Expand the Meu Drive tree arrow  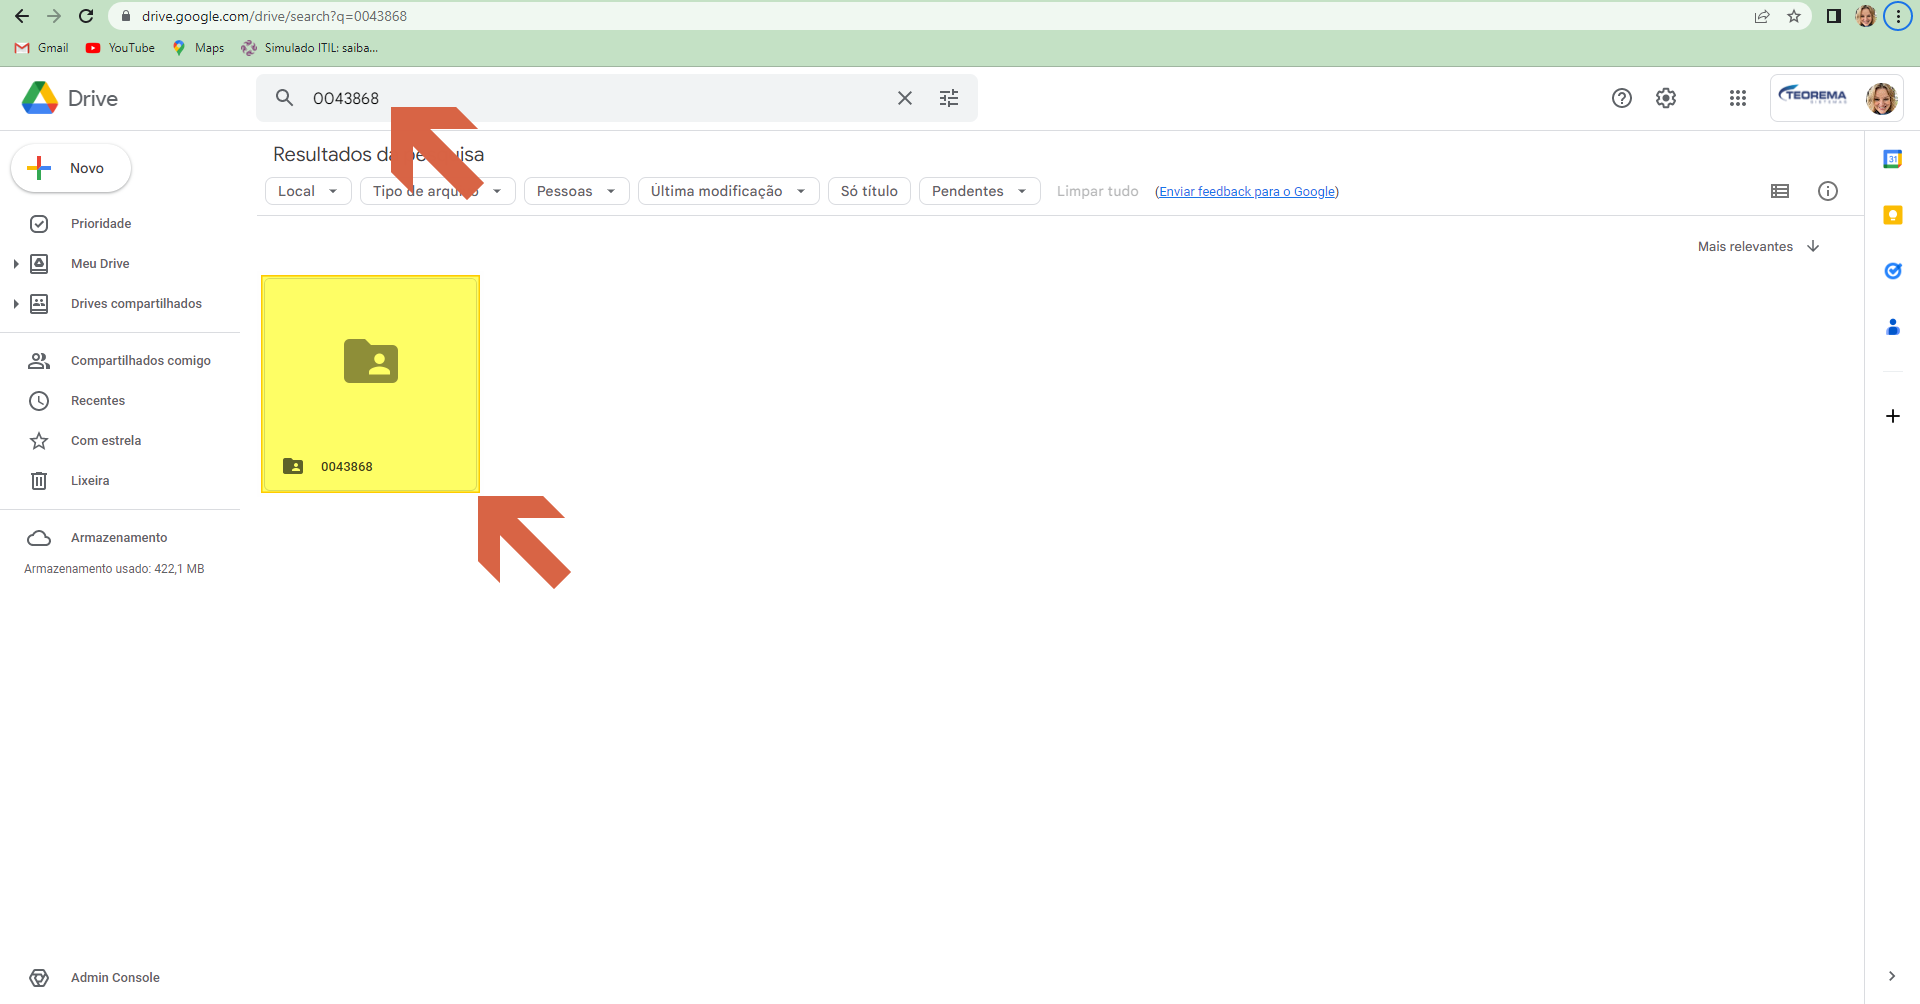pyautogui.click(x=15, y=264)
